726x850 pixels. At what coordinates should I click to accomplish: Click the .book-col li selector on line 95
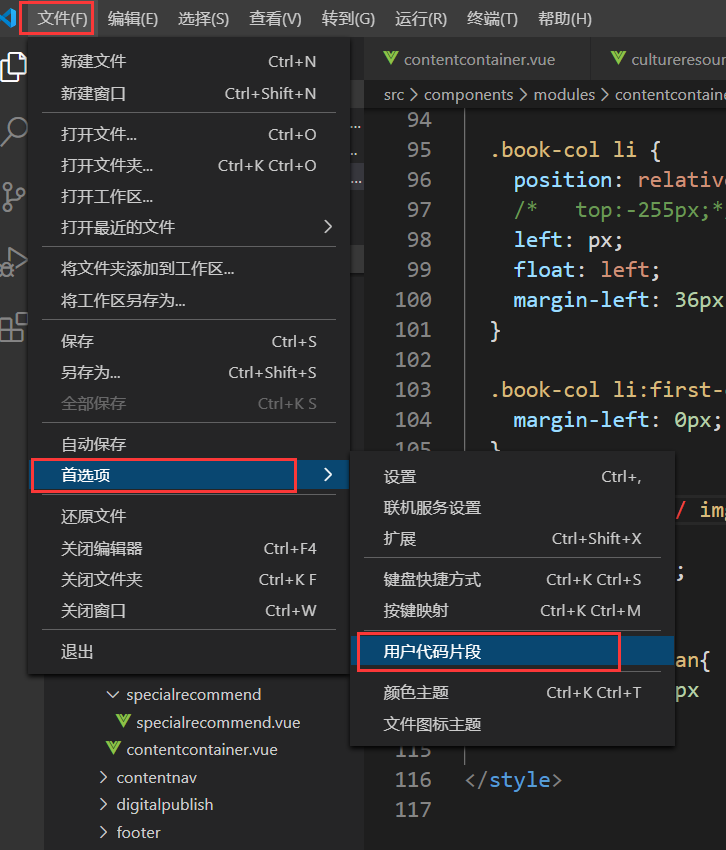click(x=563, y=150)
